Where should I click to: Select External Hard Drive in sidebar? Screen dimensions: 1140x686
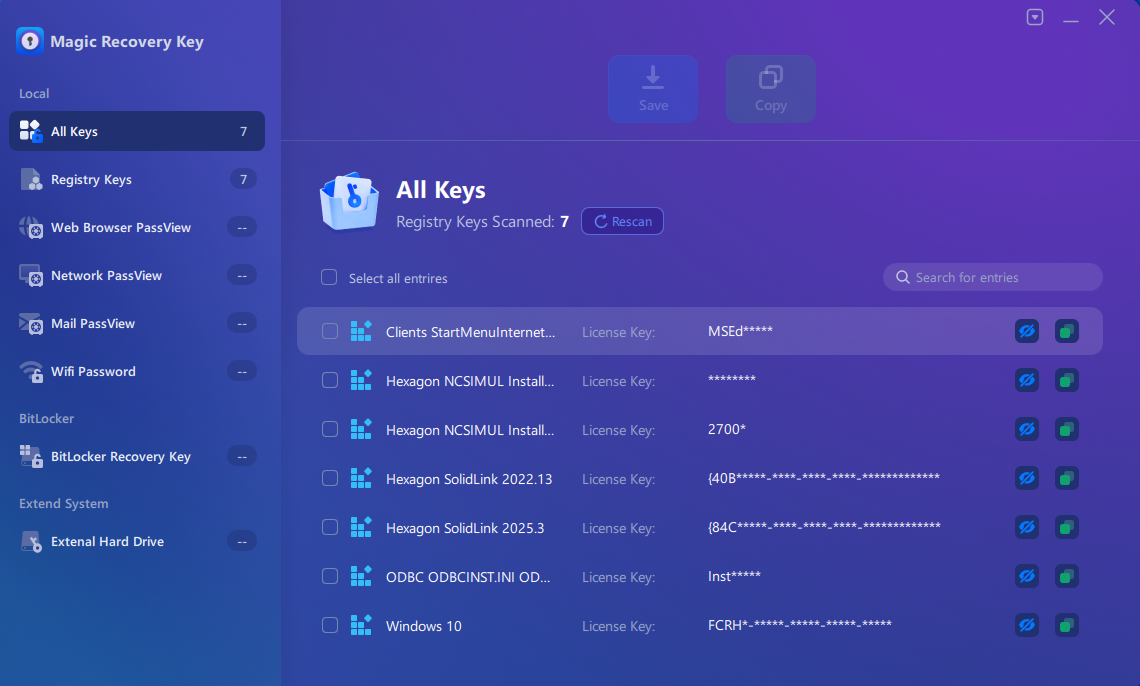click(107, 541)
